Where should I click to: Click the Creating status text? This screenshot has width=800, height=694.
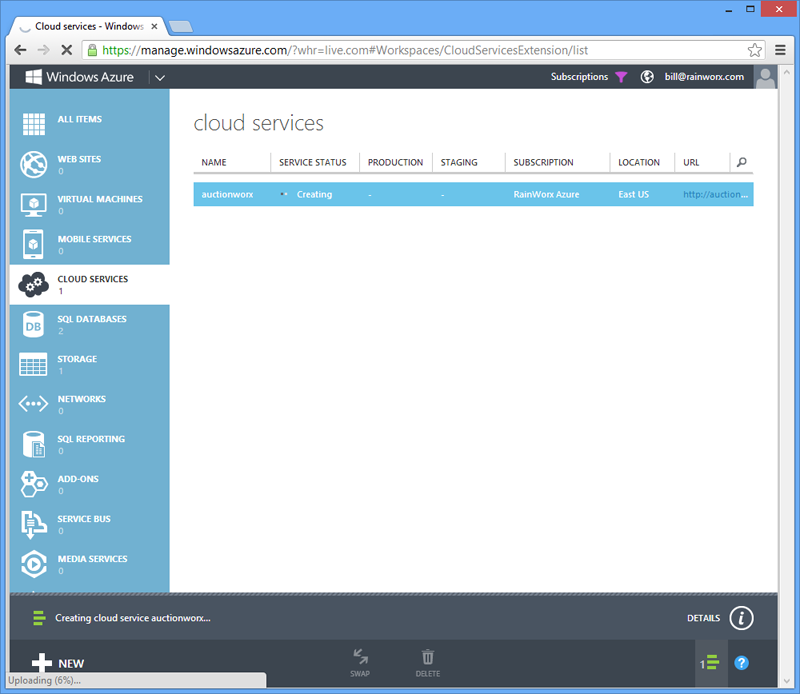coord(314,194)
